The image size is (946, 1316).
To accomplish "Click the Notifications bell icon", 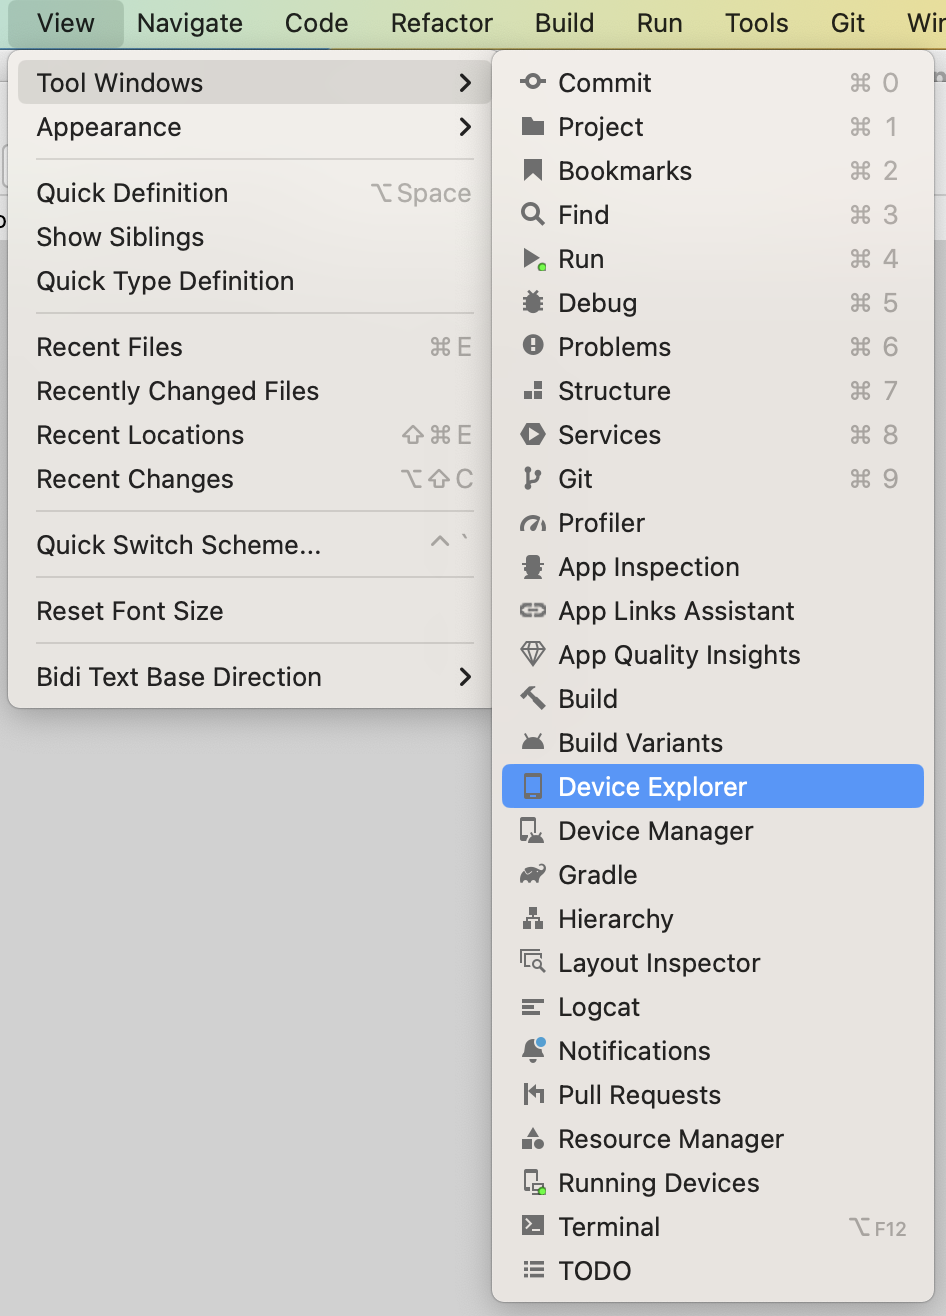I will point(533,1051).
